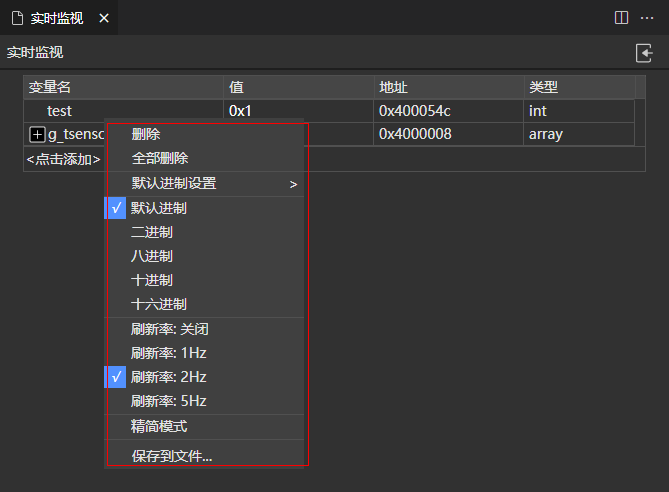Click 保存到文件... menu entry
This screenshot has width=669, height=492.
[172, 456]
